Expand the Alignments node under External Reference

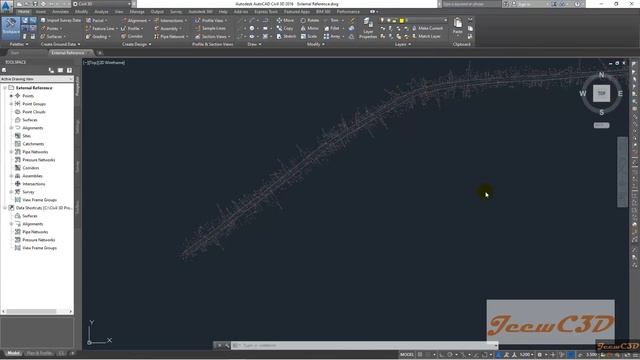(x=11, y=128)
